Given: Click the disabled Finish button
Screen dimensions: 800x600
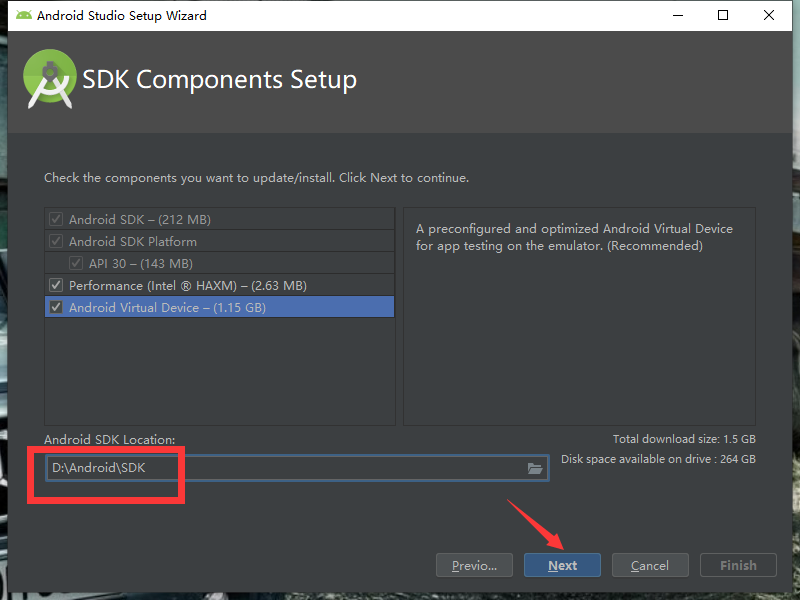Looking at the screenshot, I should click(738, 565).
